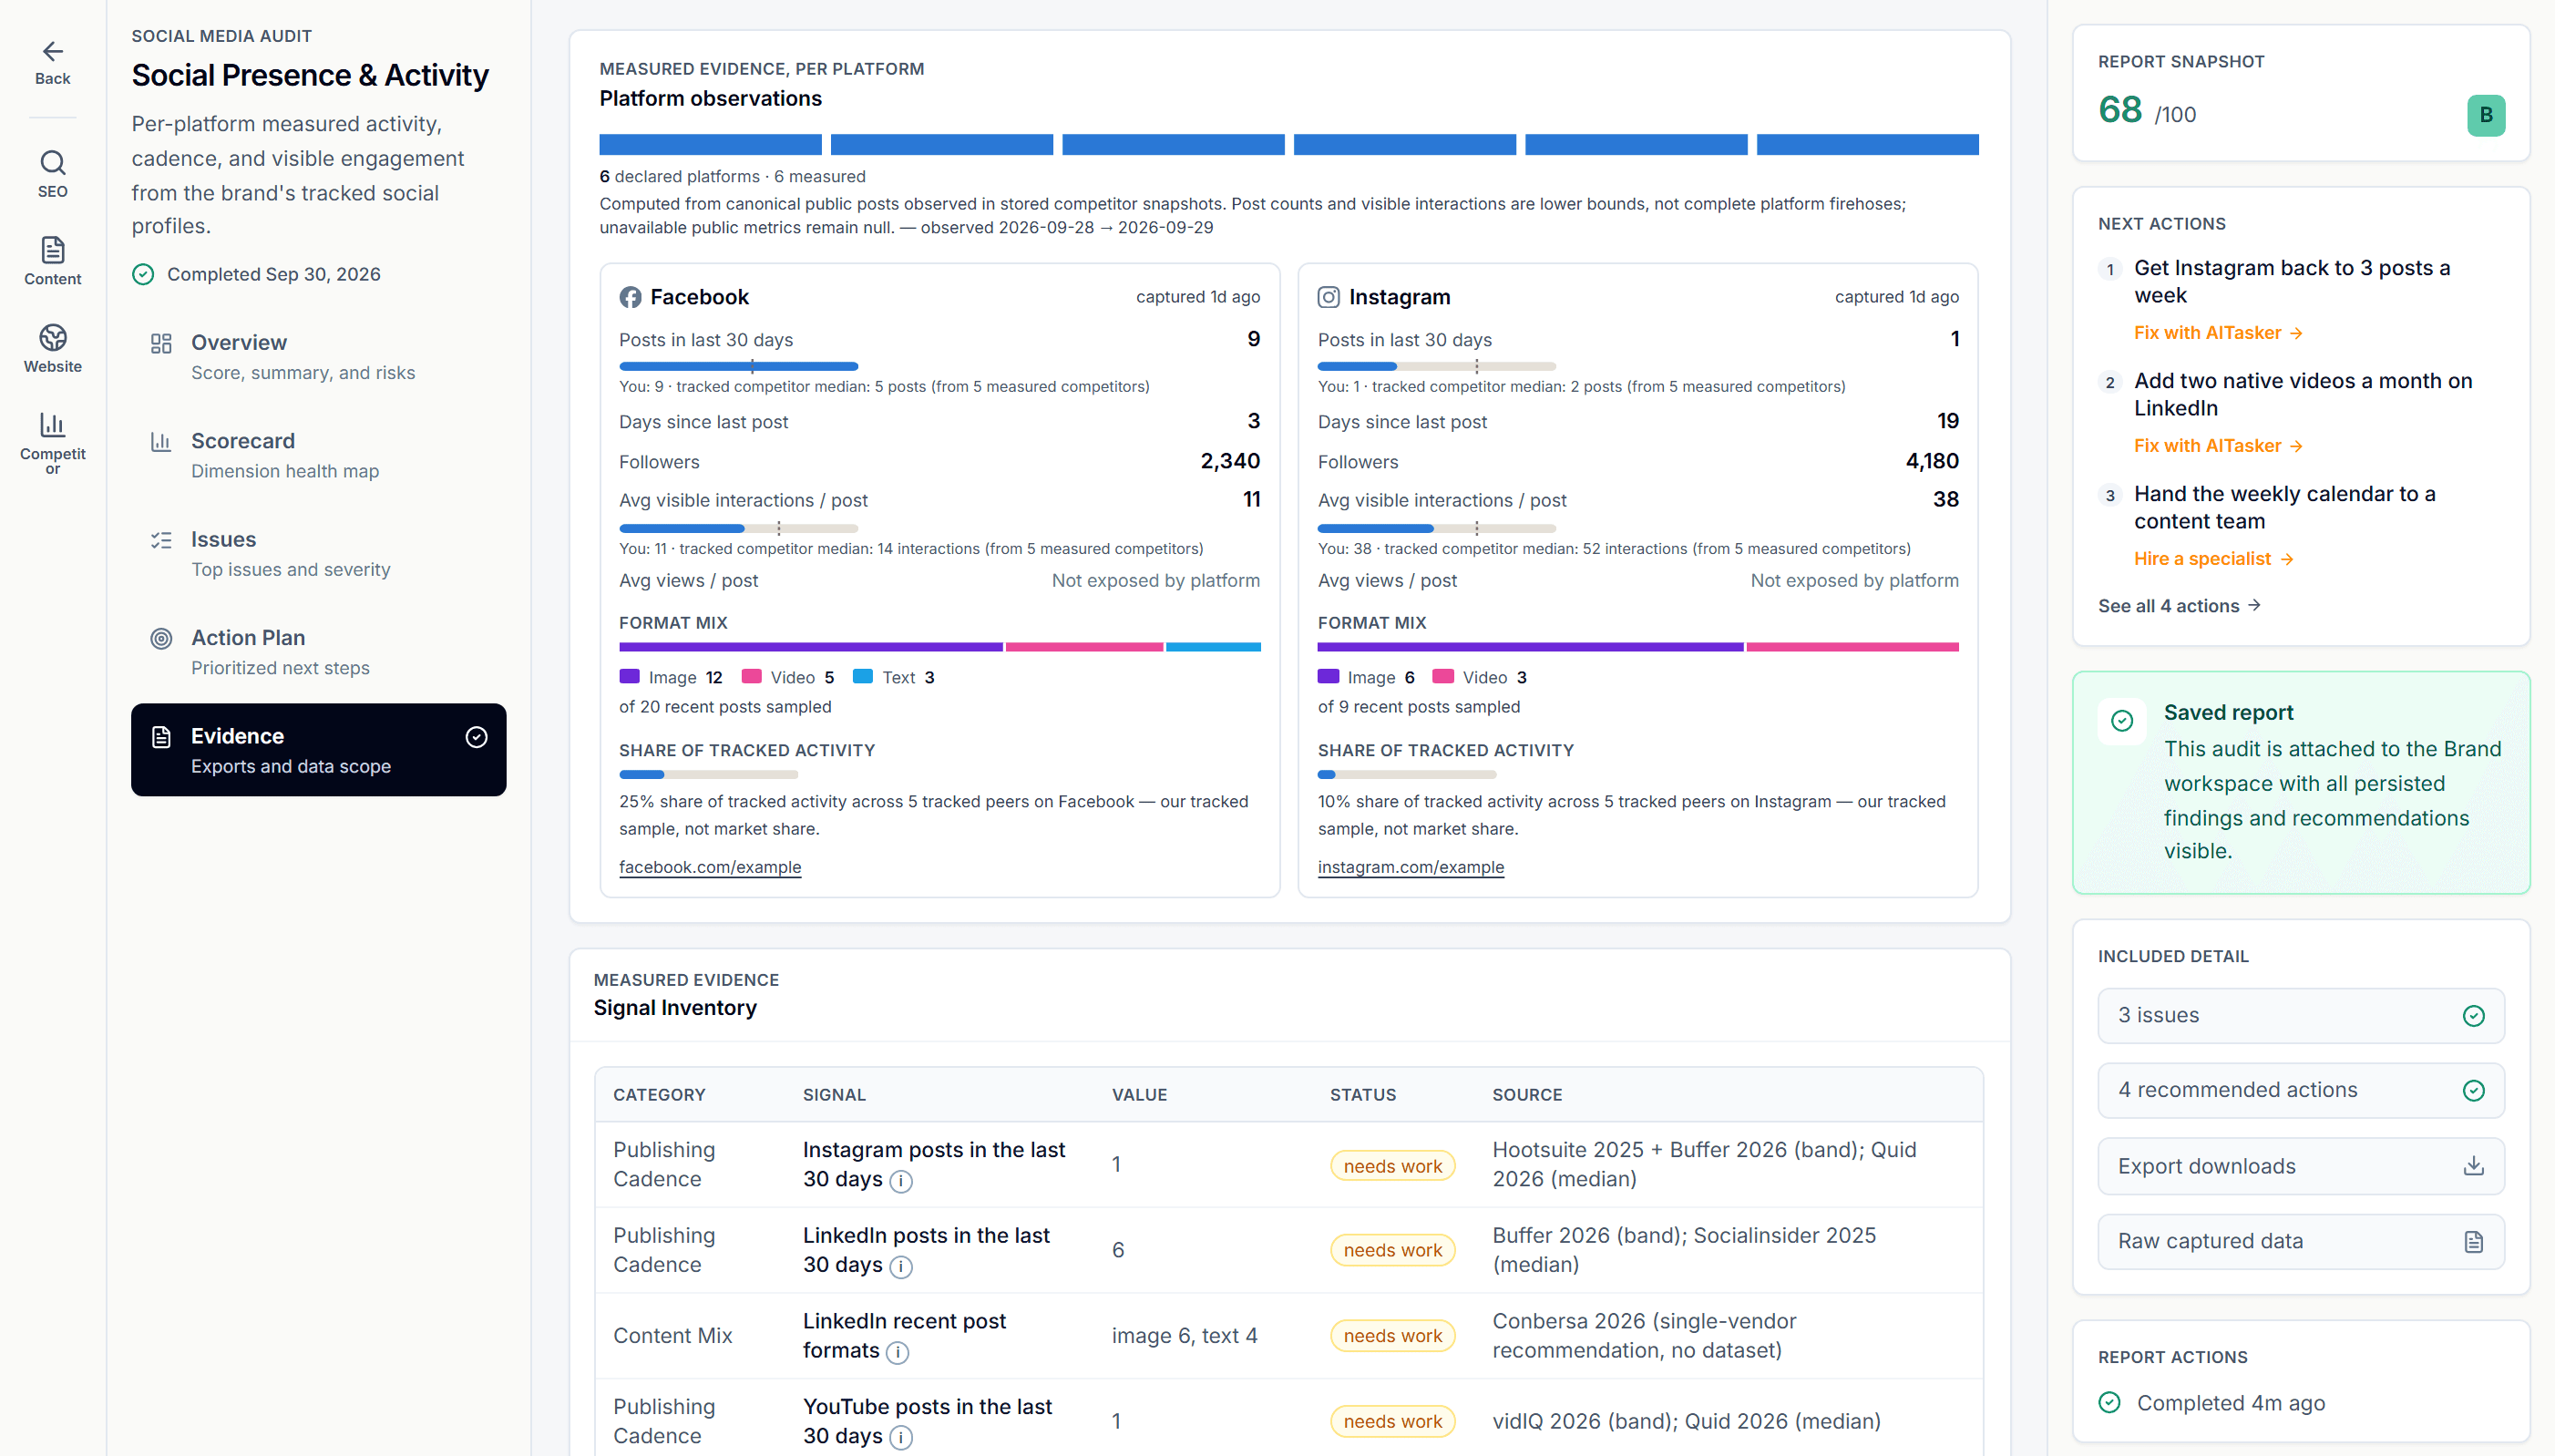The height and width of the screenshot is (1456, 2555).
Task: Click check icon on 4 recommended actions
Action: coord(2473,1091)
